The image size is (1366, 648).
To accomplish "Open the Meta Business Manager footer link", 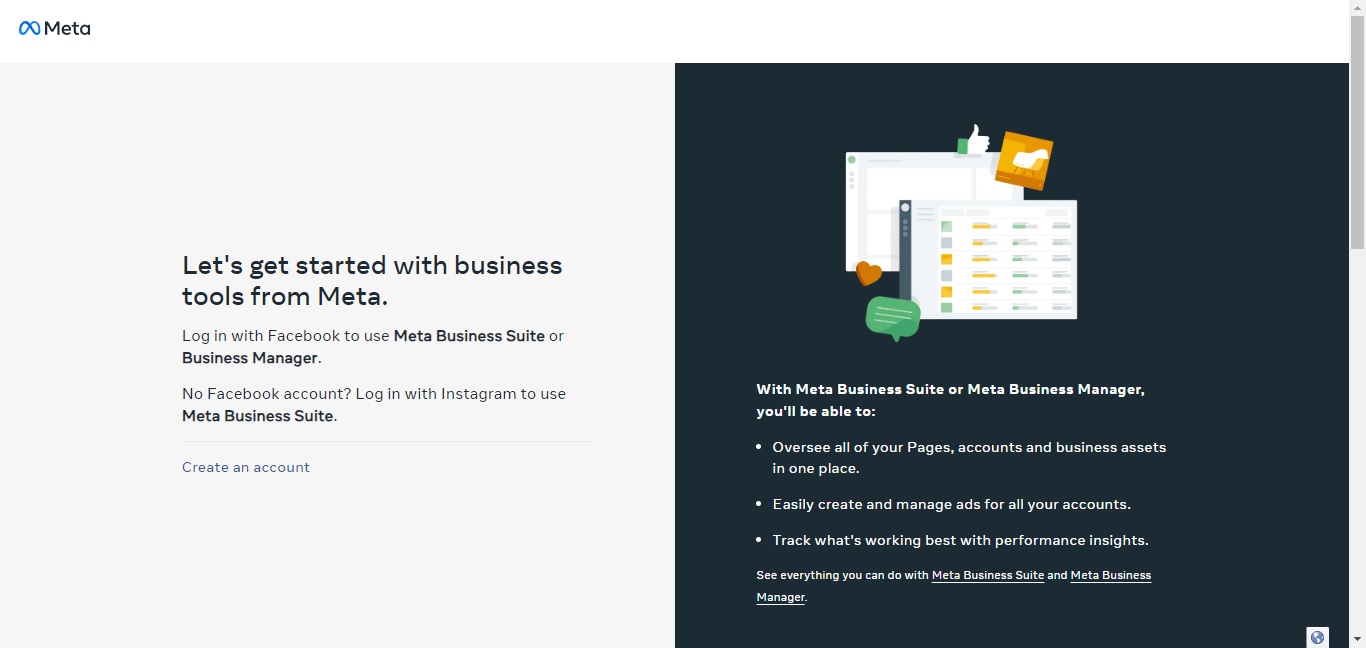I will click(x=954, y=586).
